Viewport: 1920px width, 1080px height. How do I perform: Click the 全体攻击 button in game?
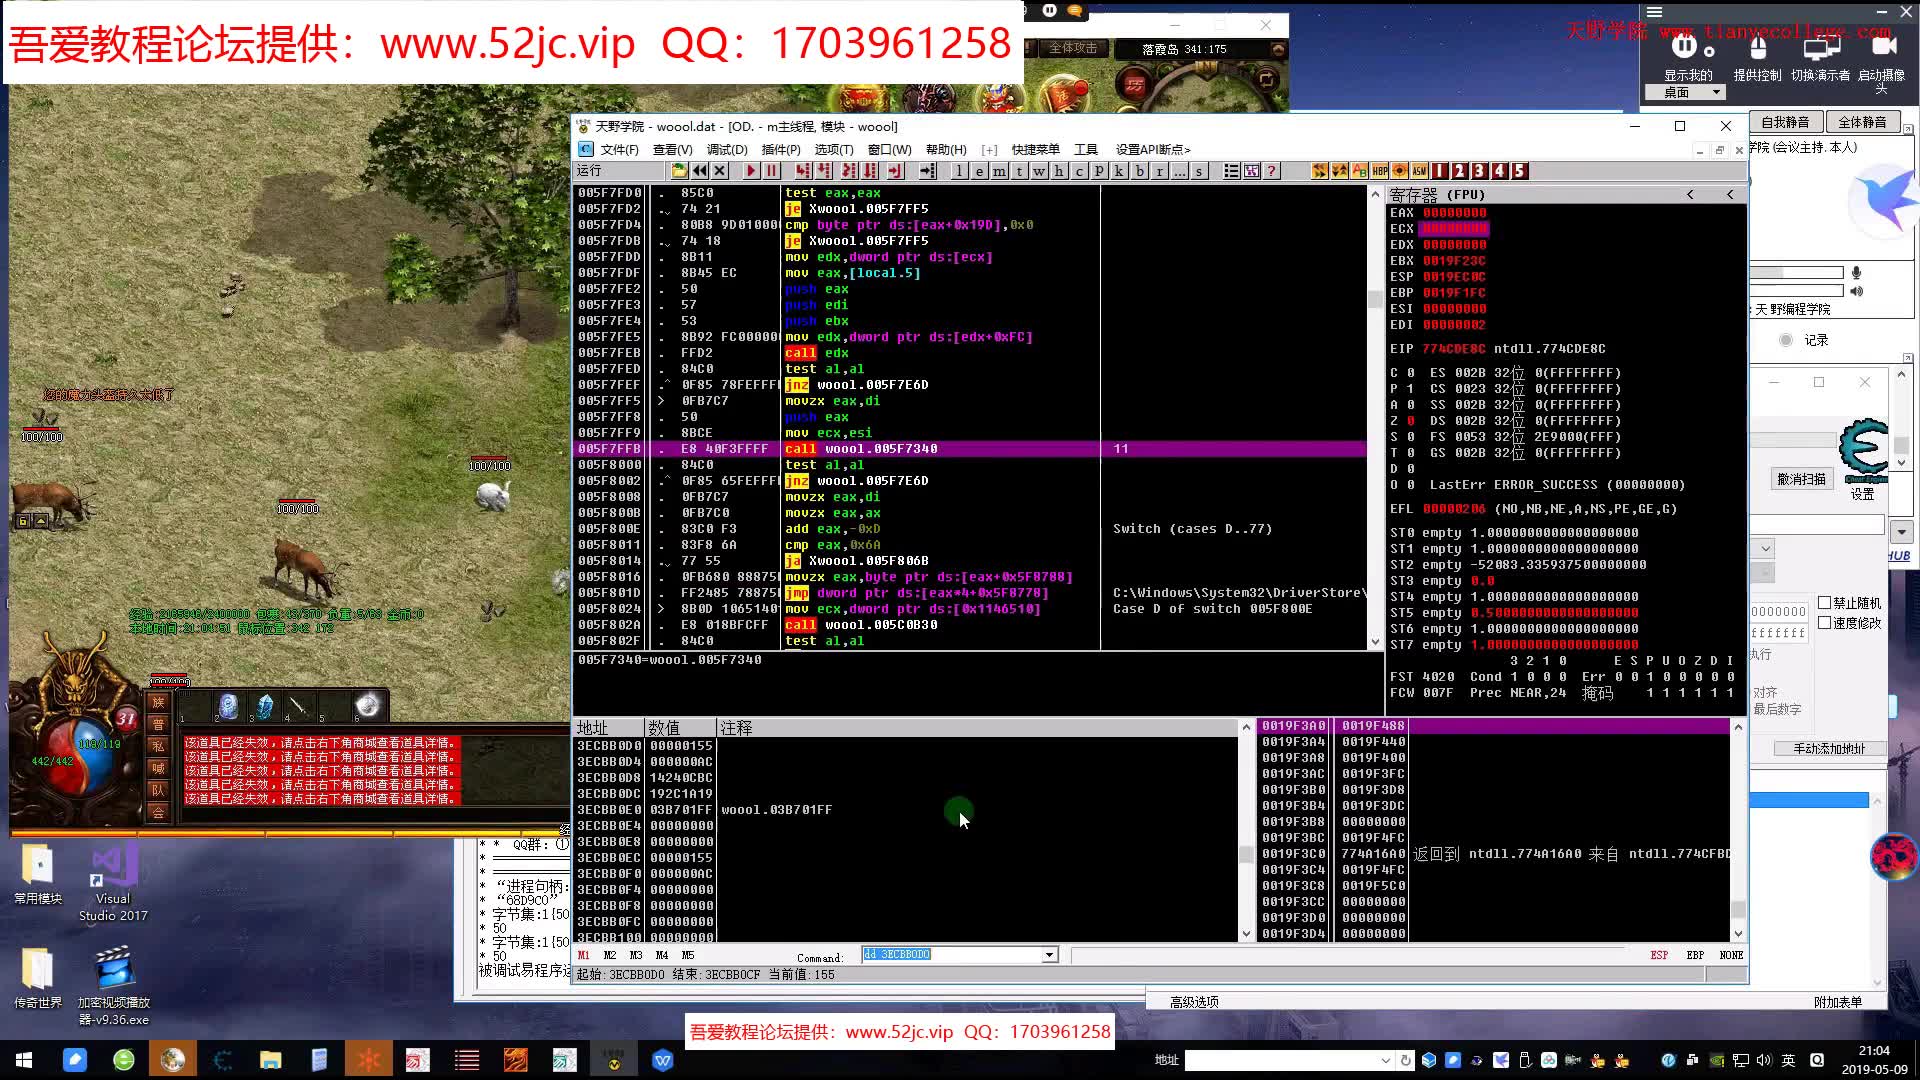click(x=1072, y=48)
